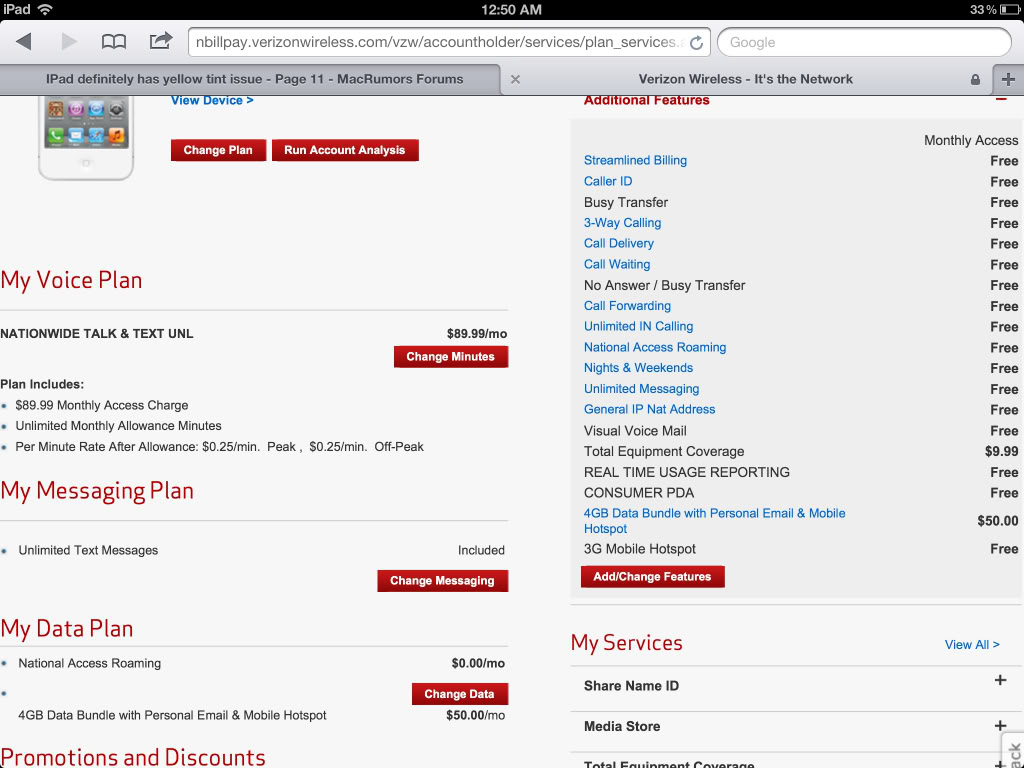Open View All services link
This screenshot has height=768, width=1024.
(972, 645)
